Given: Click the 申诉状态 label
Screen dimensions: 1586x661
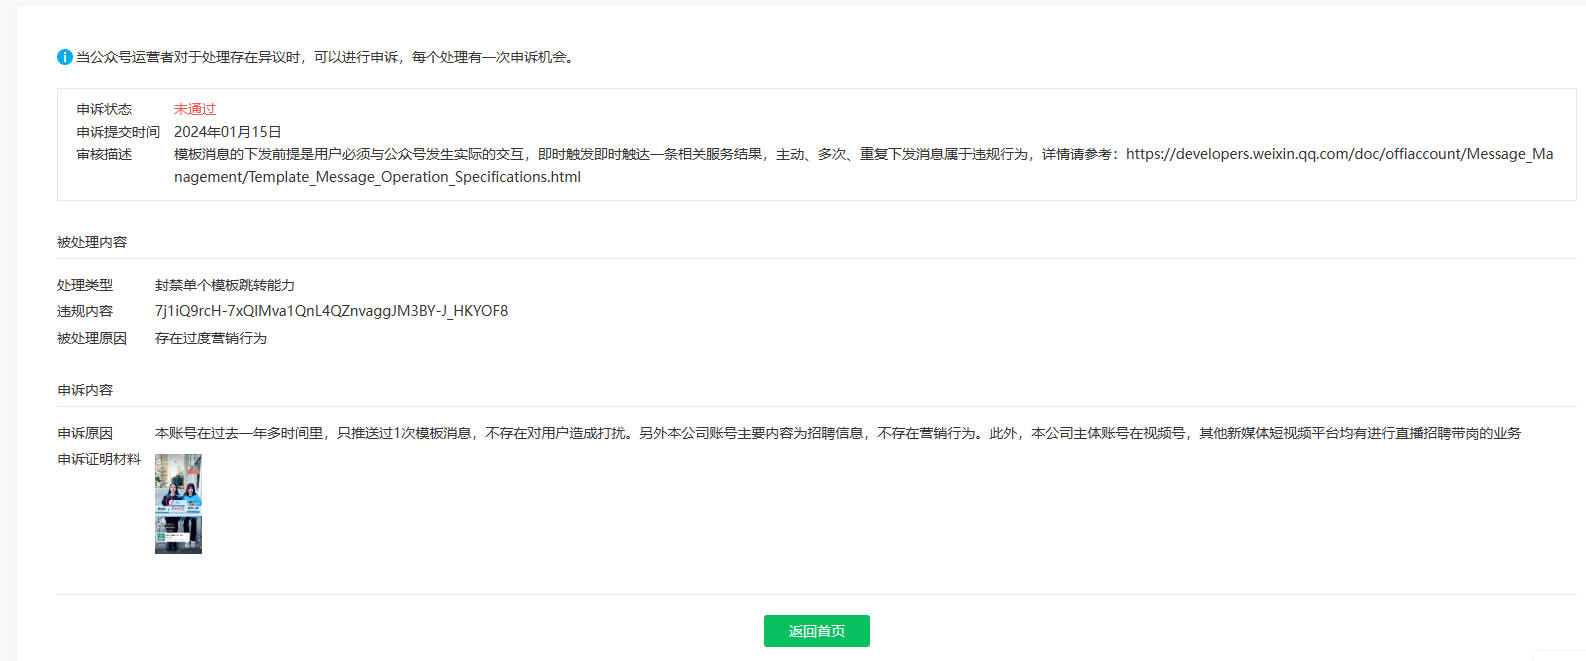Looking at the screenshot, I should (x=104, y=109).
